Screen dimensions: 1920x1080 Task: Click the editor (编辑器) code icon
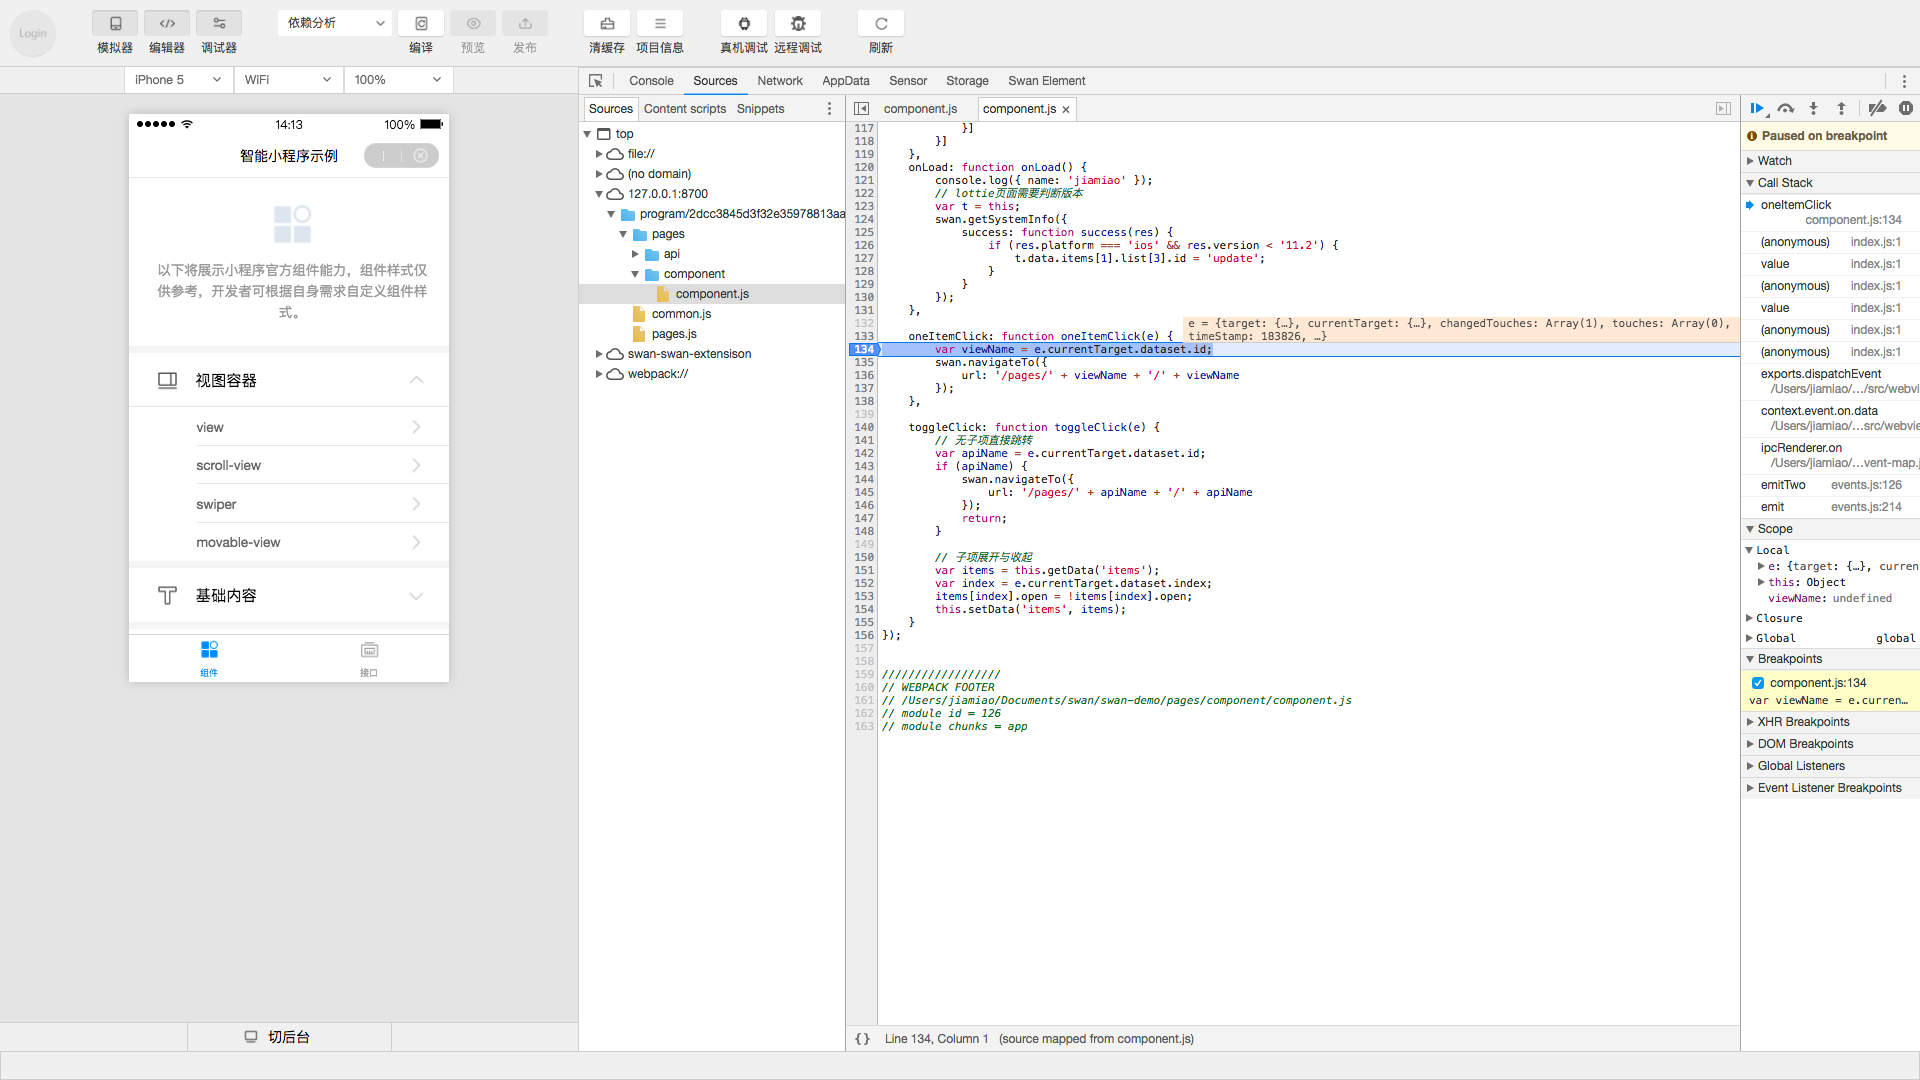(167, 24)
